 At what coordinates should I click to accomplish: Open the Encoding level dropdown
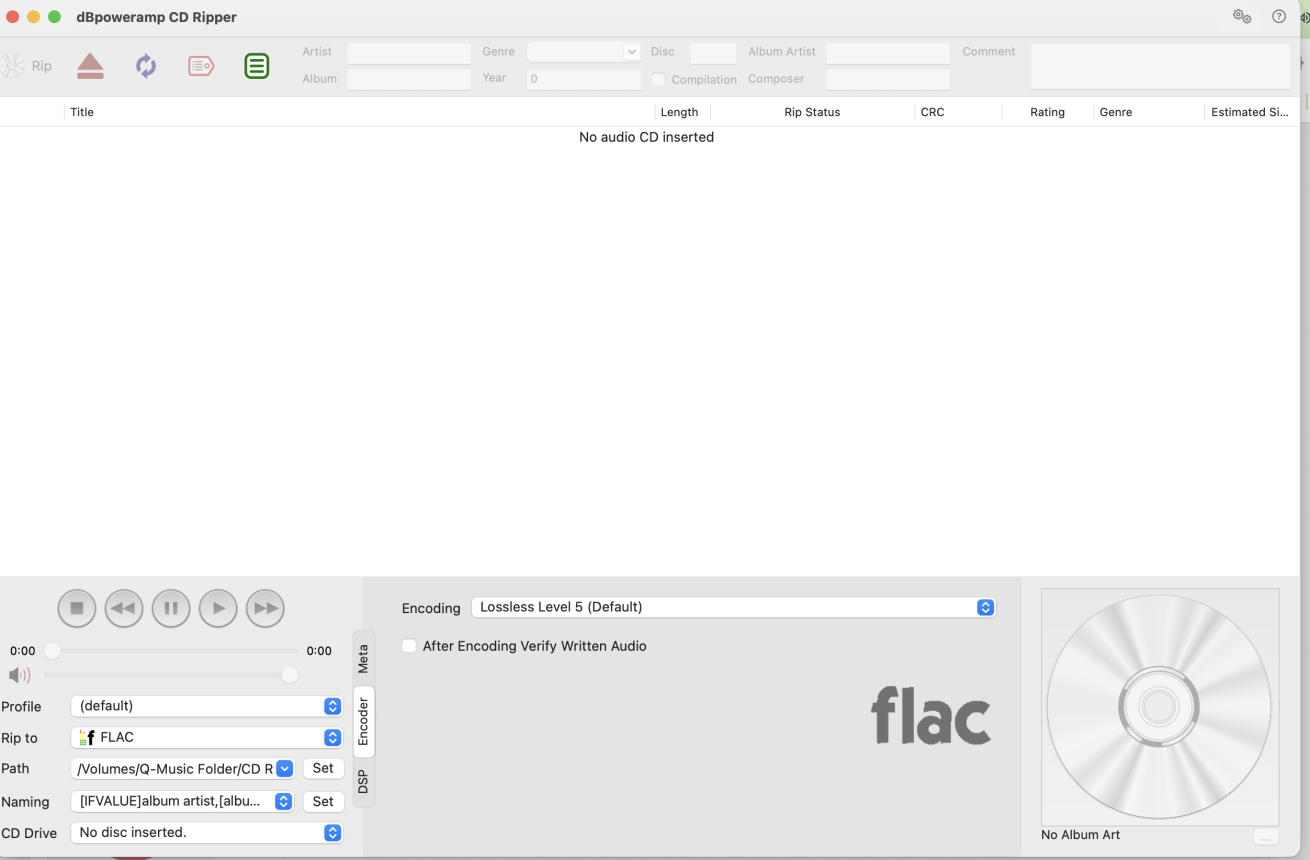tap(733, 607)
